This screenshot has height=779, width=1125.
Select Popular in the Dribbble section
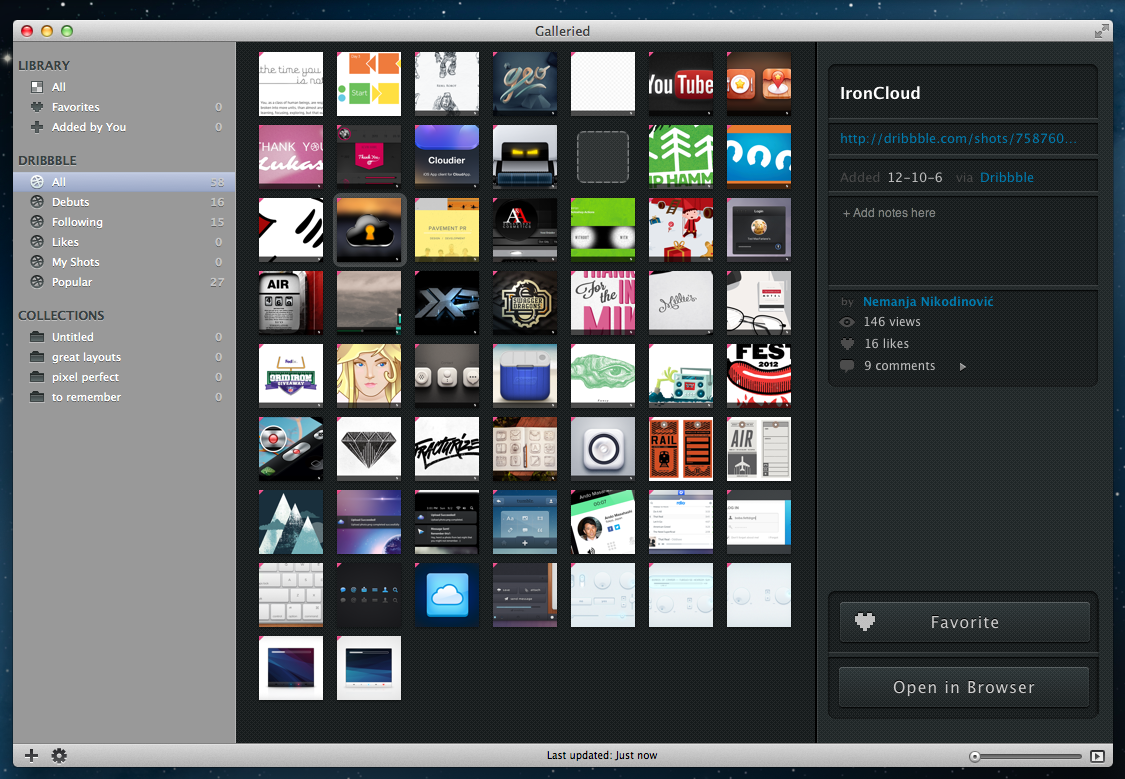pos(72,282)
